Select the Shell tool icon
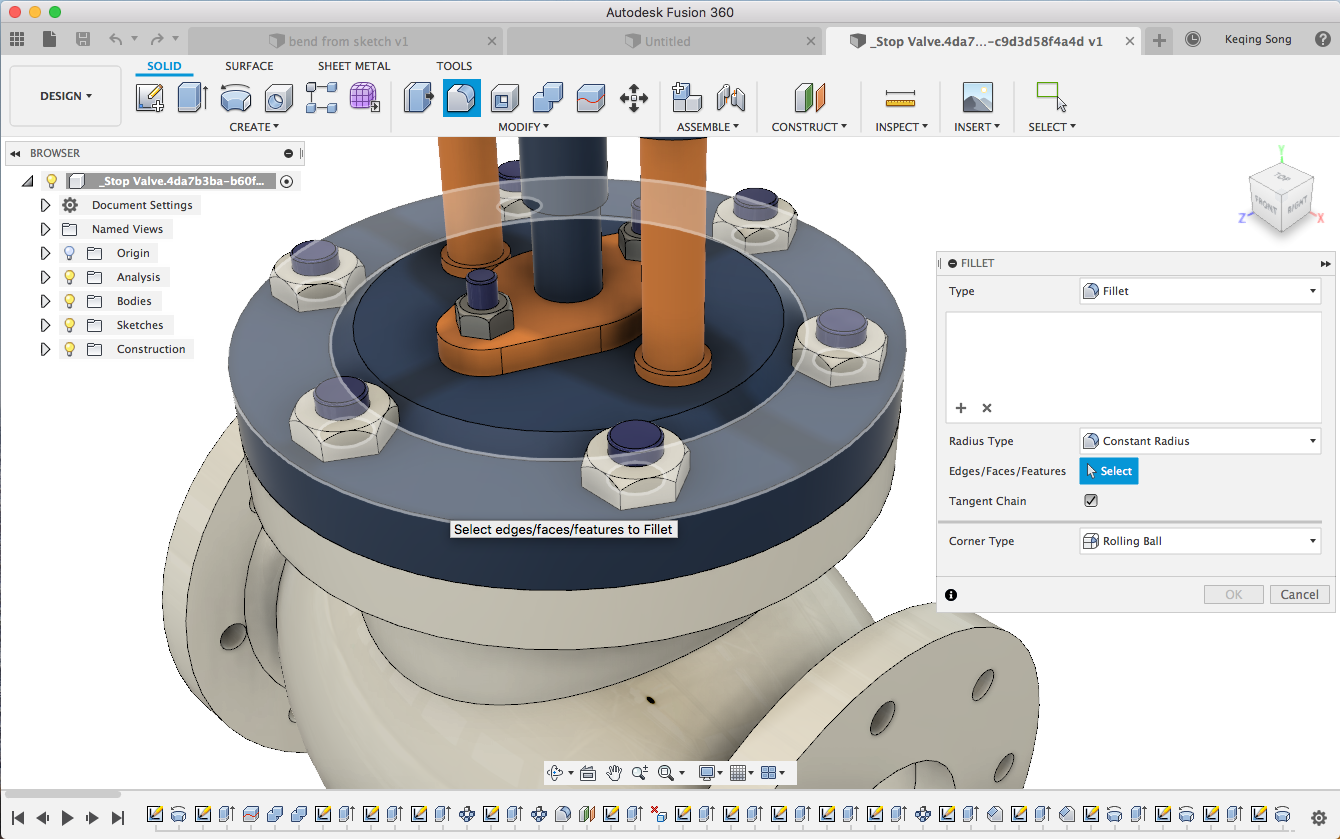 pyautogui.click(x=505, y=98)
